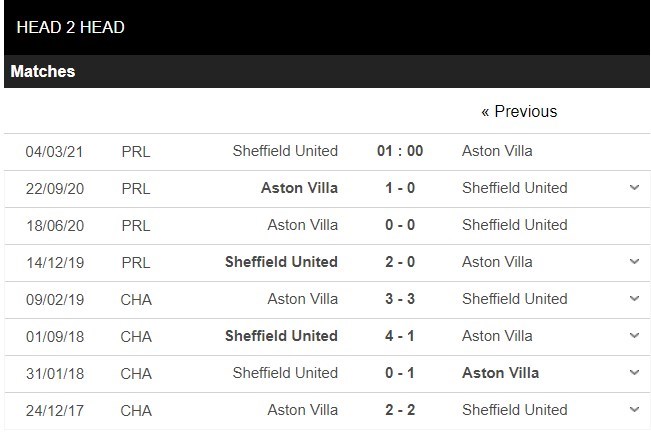This screenshot has width=651, height=435.
Task: Open the Matches tab
Action: 43,72
